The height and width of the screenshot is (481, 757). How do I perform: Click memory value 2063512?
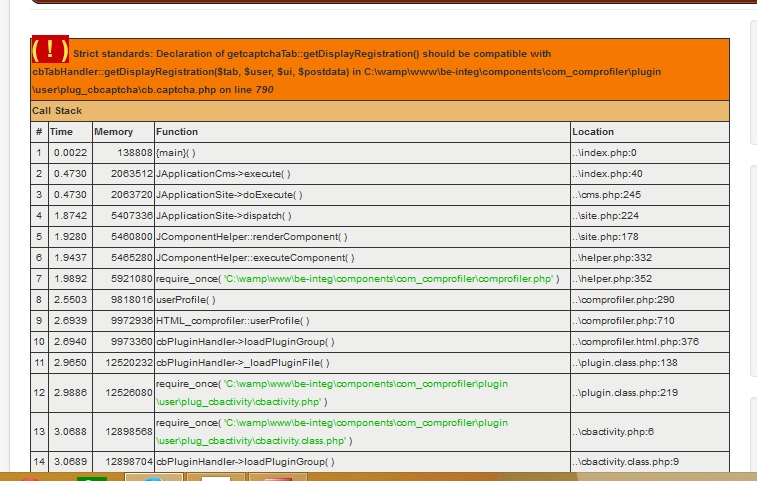[132, 174]
